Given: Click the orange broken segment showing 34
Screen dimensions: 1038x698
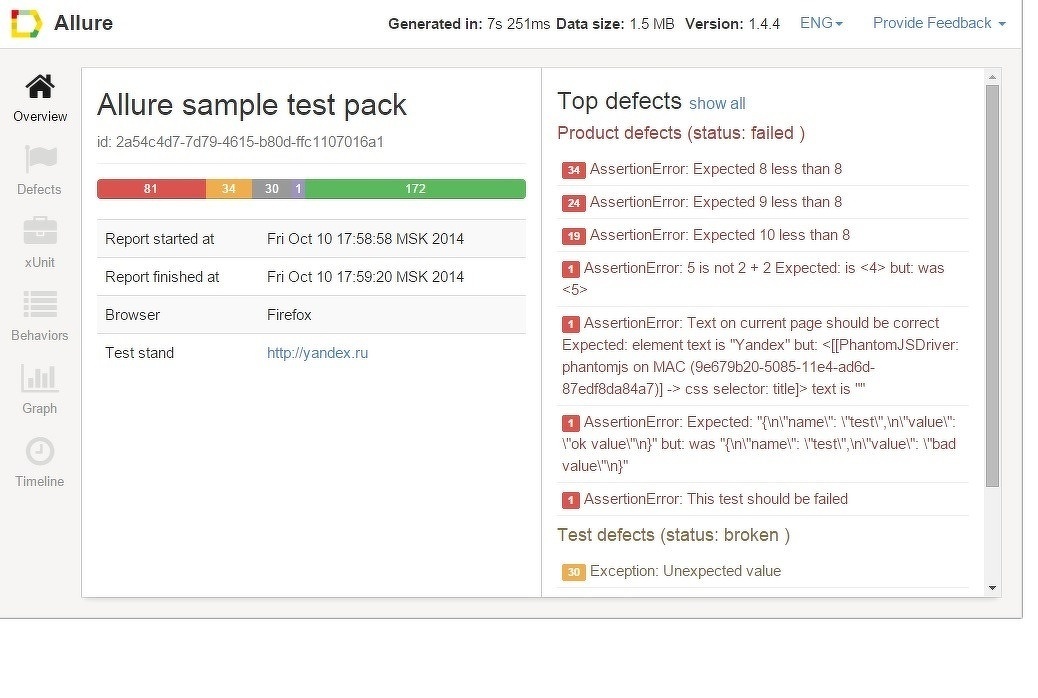Looking at the screenshot, I should 229,189.
